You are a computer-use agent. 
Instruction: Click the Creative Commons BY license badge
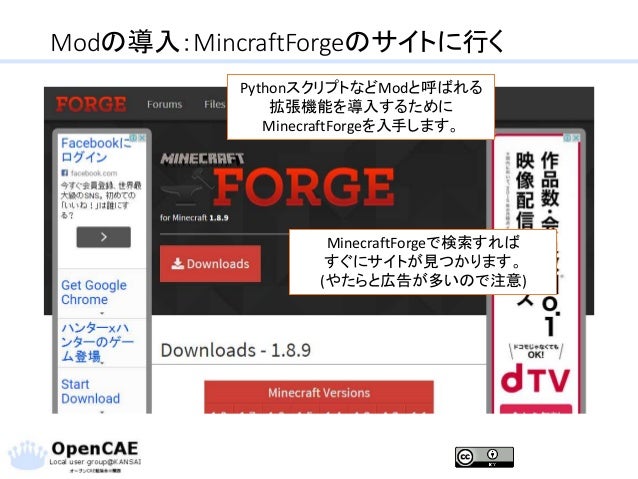pos(484,457)
